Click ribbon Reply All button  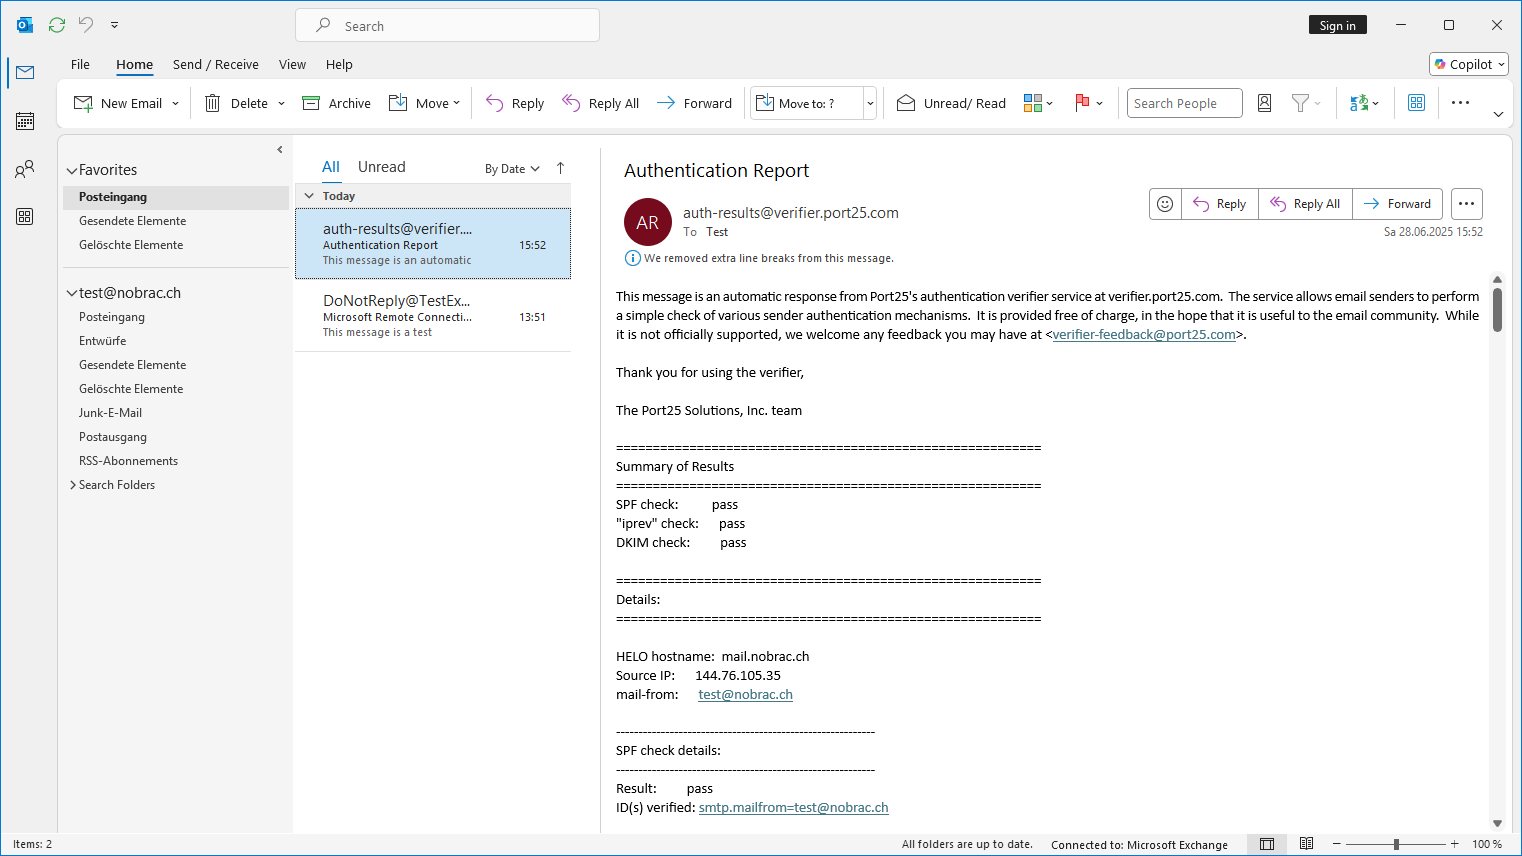[x=601, y=103]
